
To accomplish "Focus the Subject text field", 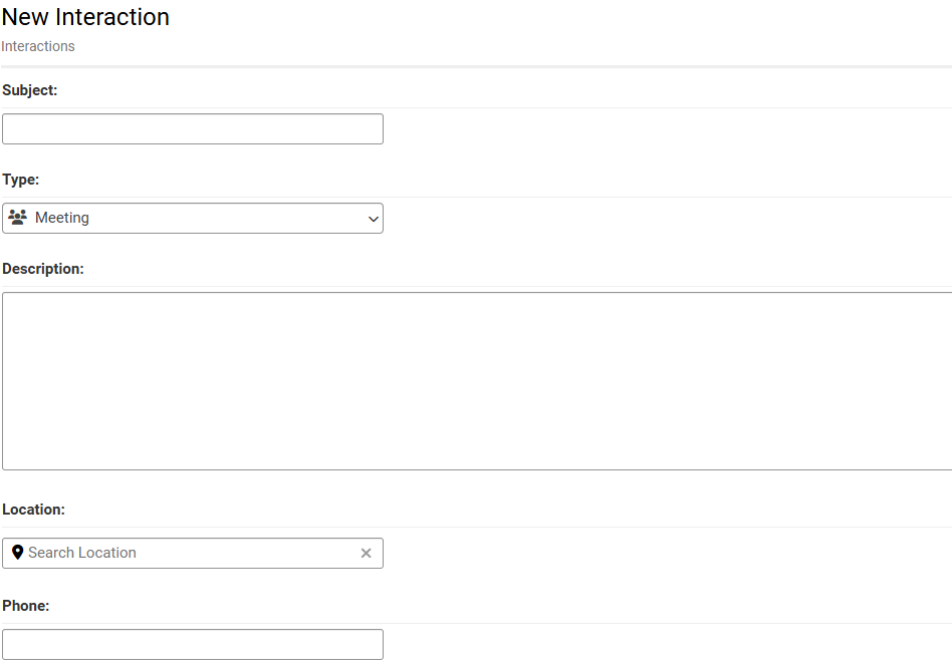I will coord(192,129).
